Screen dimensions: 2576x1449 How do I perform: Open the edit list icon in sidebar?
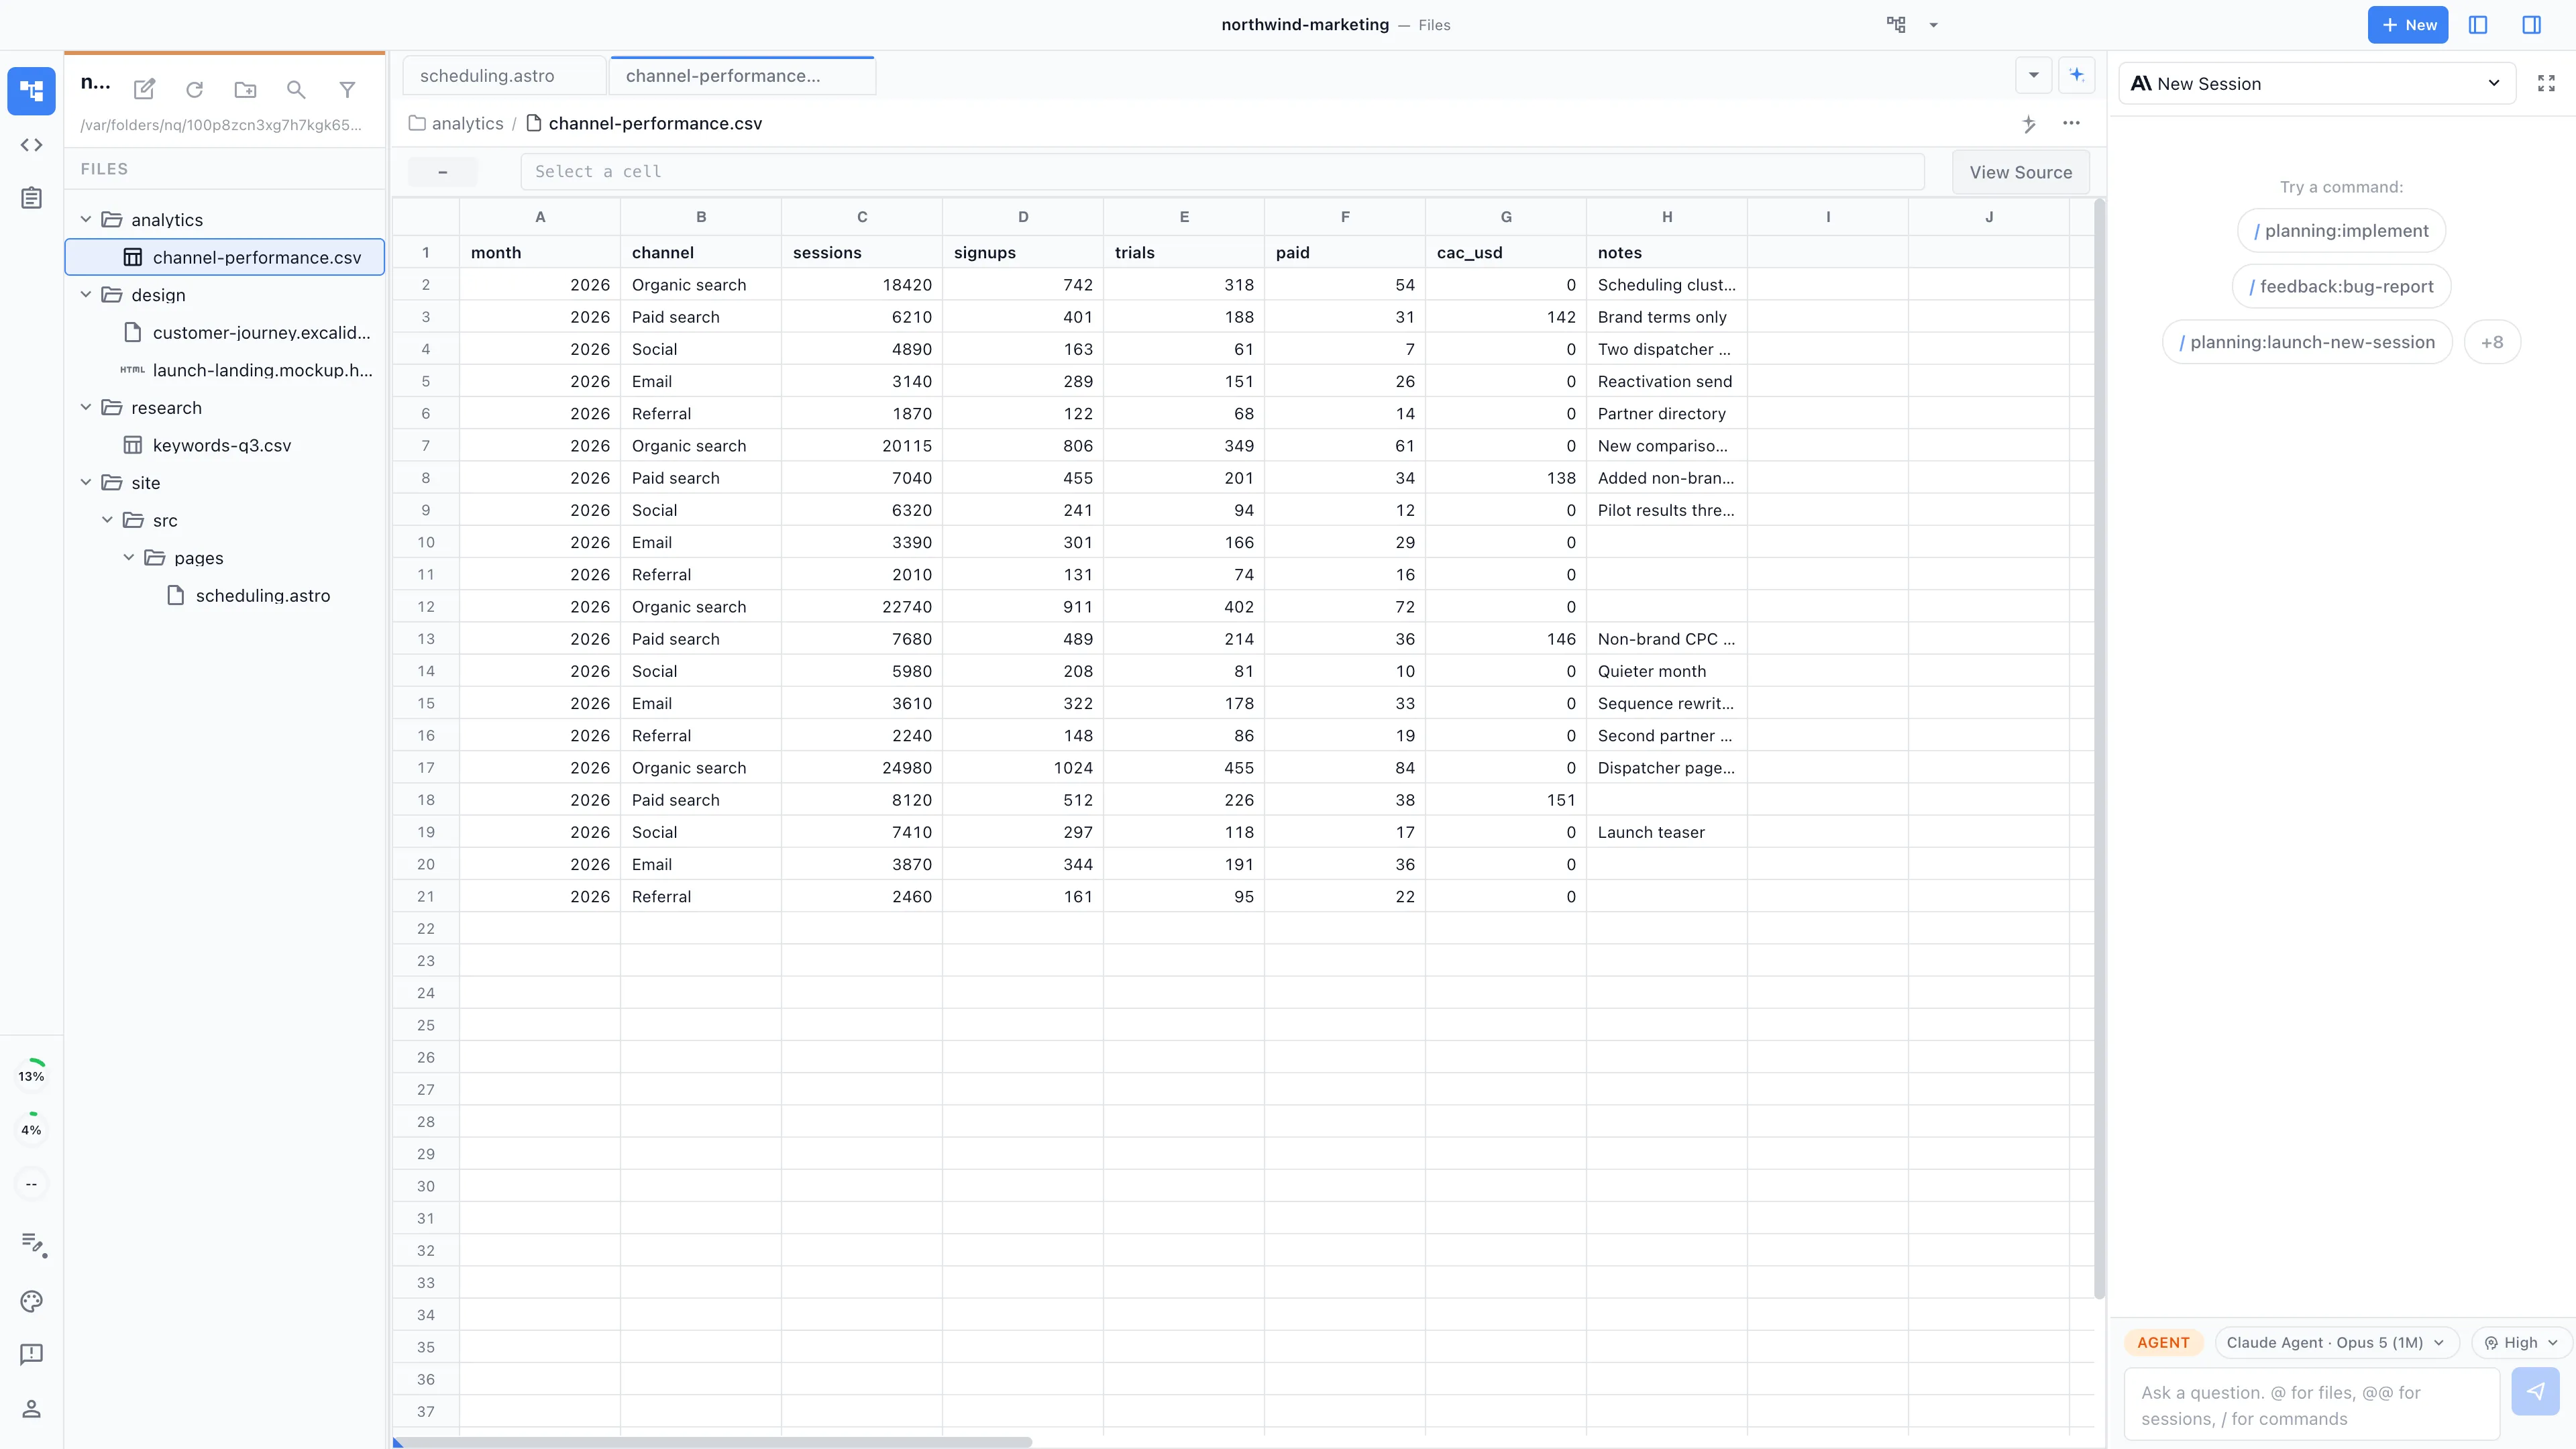click(x=33, y=1243)
